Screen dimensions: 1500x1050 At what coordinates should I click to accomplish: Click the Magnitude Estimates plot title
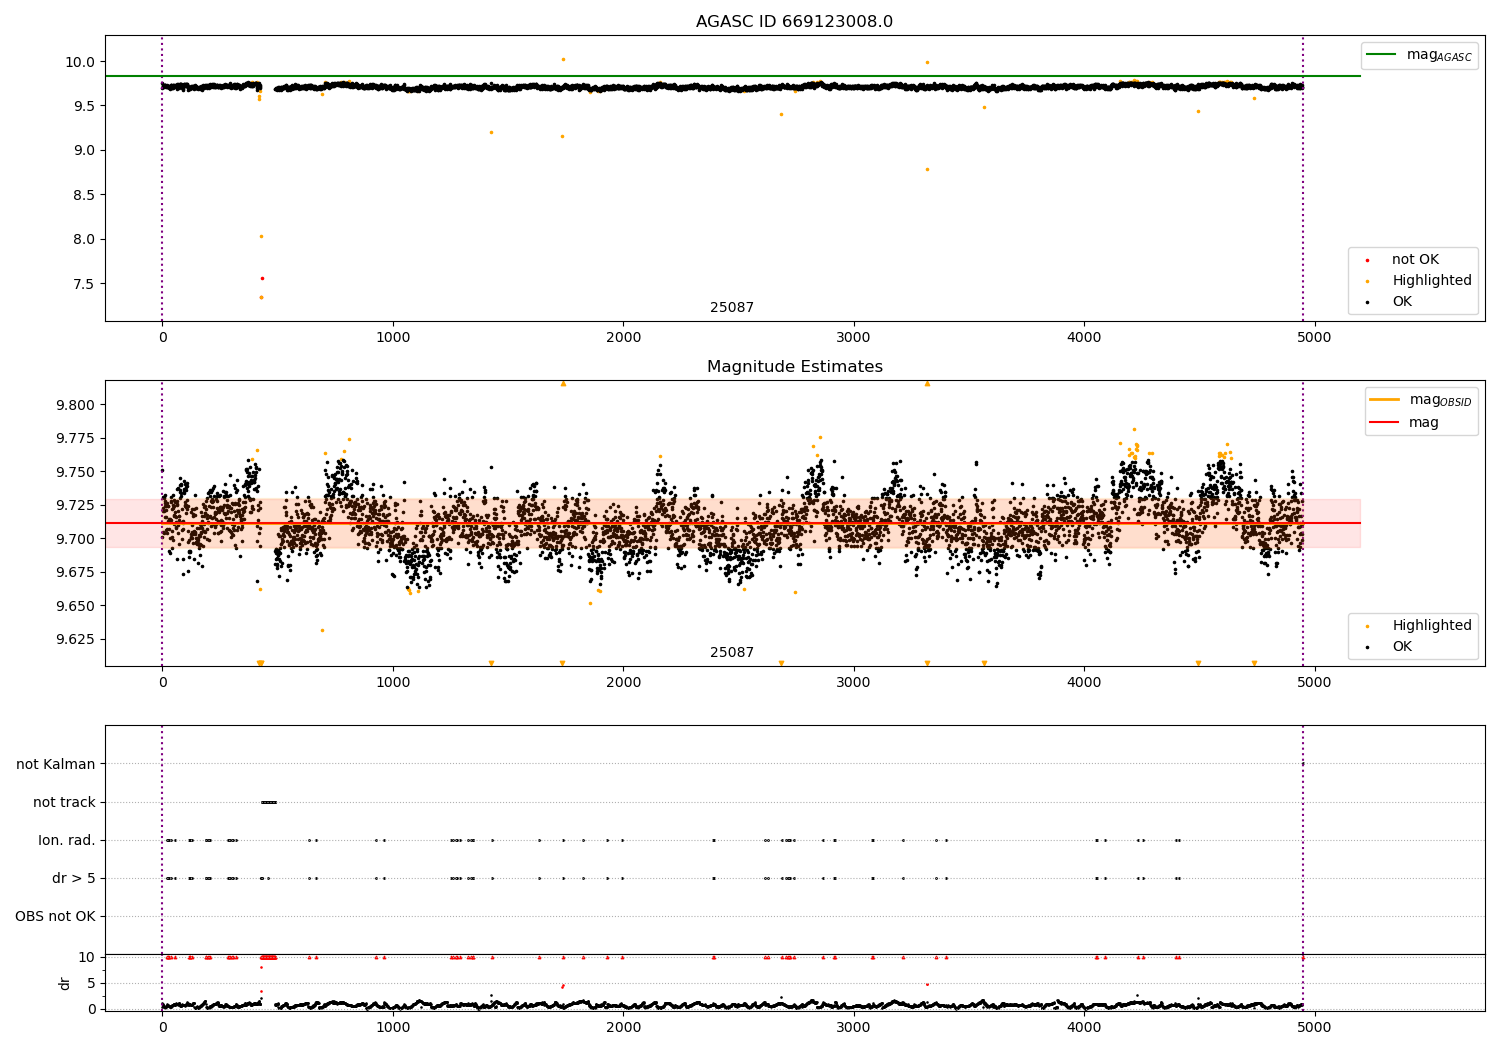(x=794, y=366)
